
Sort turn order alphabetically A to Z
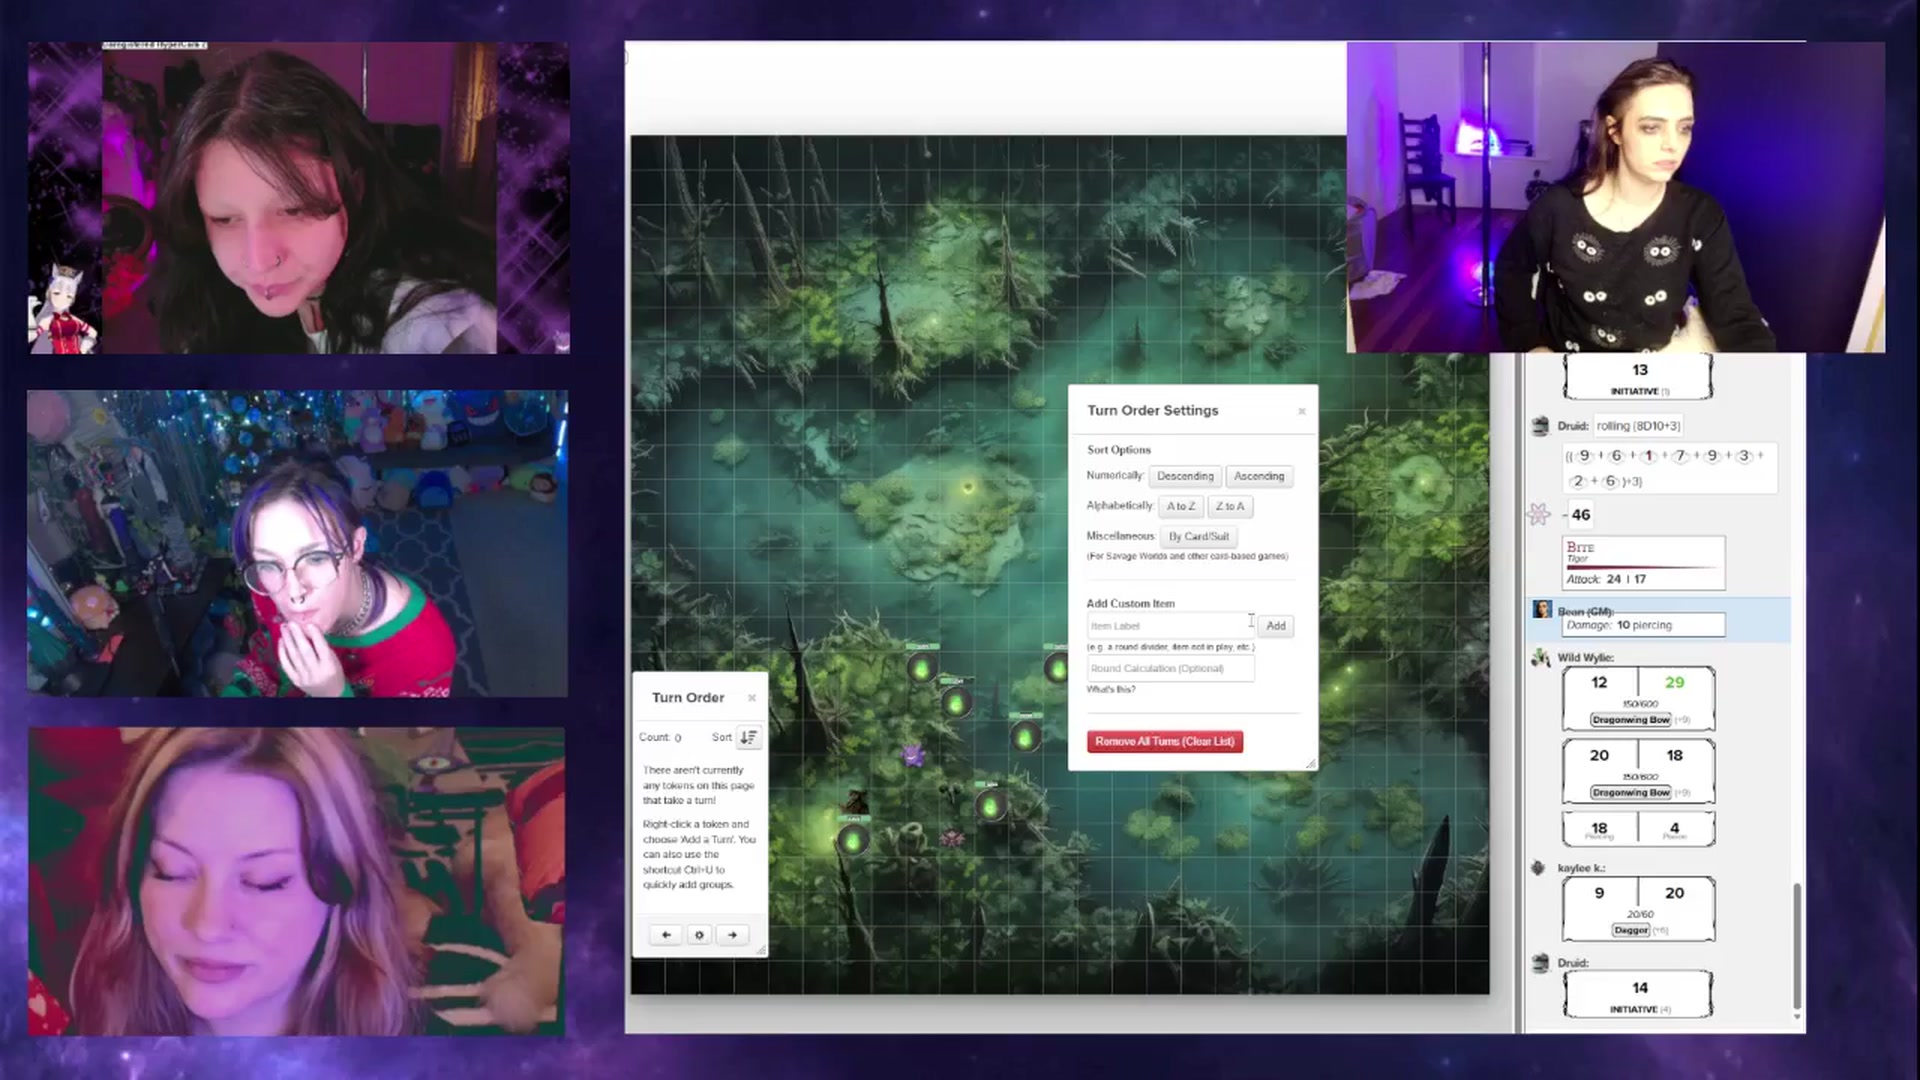click(1181, 506)
